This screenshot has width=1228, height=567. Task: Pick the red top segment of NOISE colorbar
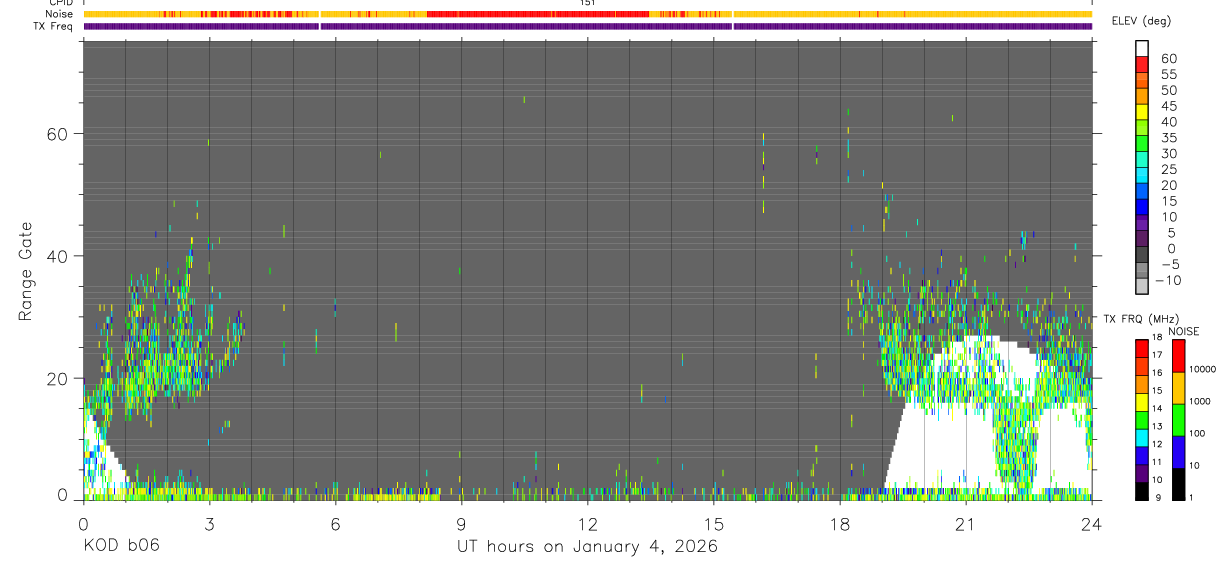1178,356
